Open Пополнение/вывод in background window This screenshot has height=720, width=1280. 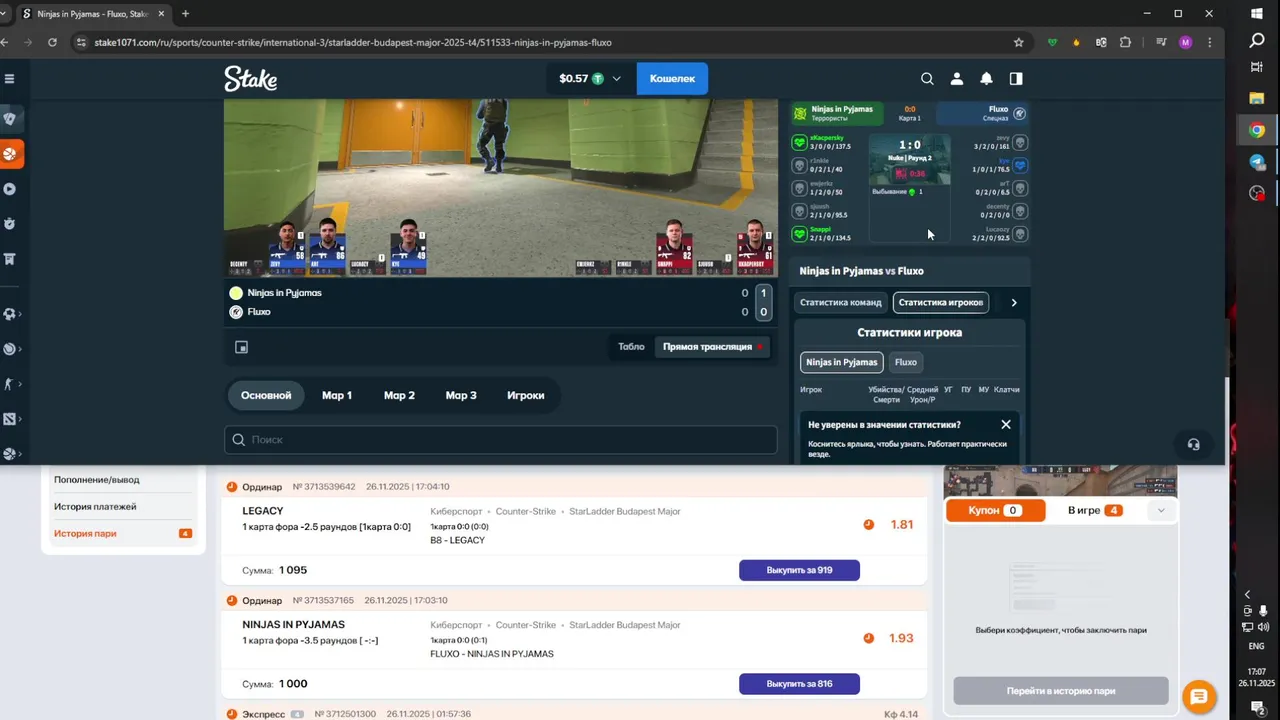pos(97,480)
